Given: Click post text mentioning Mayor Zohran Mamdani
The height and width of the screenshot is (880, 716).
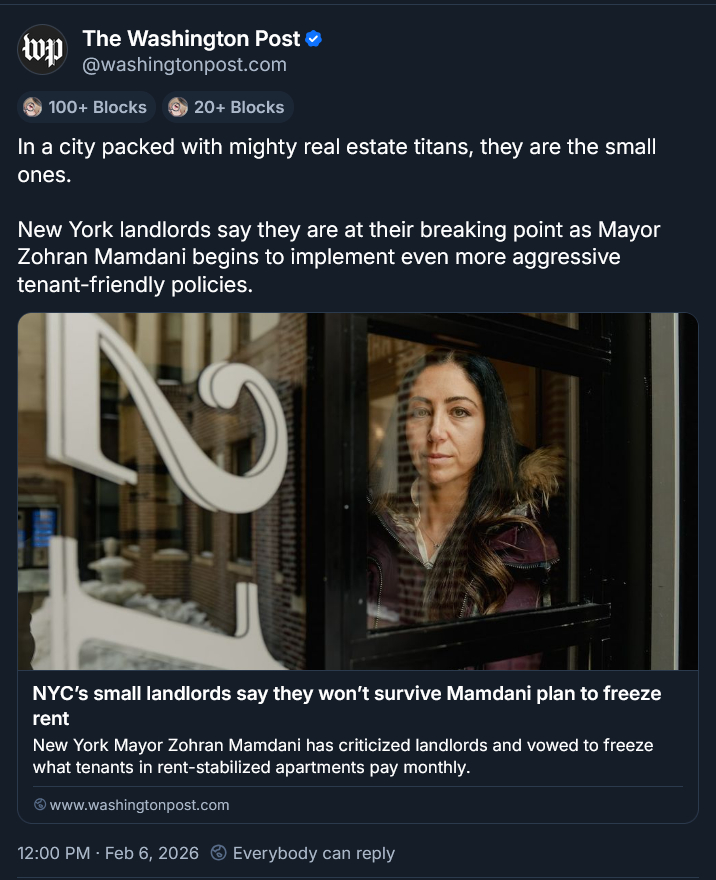Looking at the screenshot, I should [x=339, y=257].
